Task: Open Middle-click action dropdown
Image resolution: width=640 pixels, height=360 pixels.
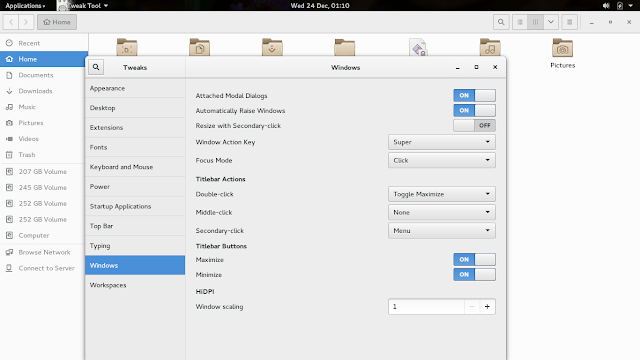Action: (x=442, y=212)
